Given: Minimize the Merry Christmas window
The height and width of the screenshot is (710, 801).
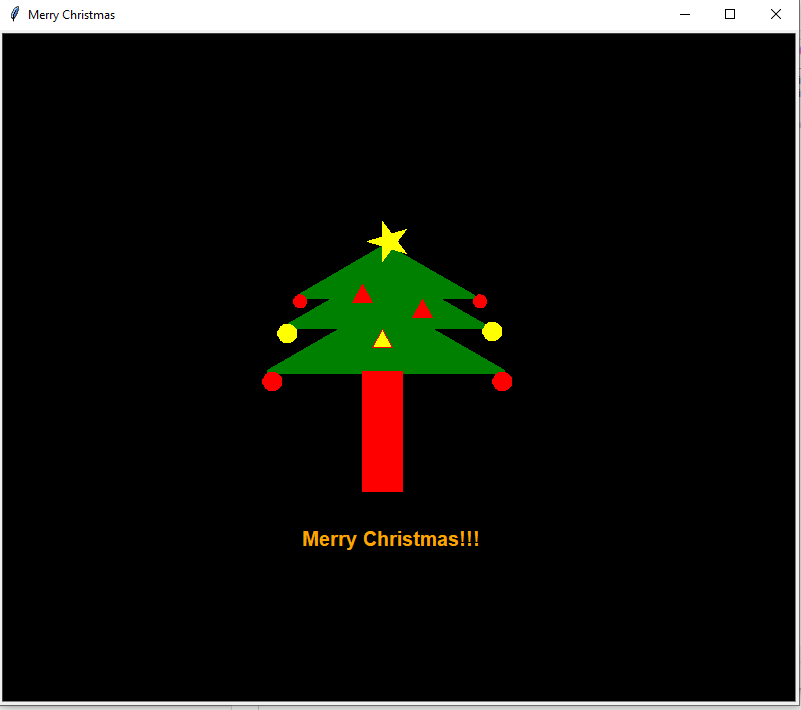Looking at the screenshot, I should 684,14.
